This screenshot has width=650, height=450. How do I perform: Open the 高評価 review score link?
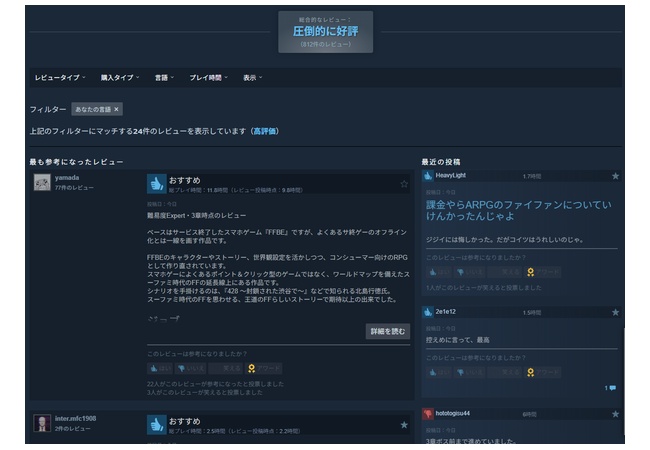(264, 131)
